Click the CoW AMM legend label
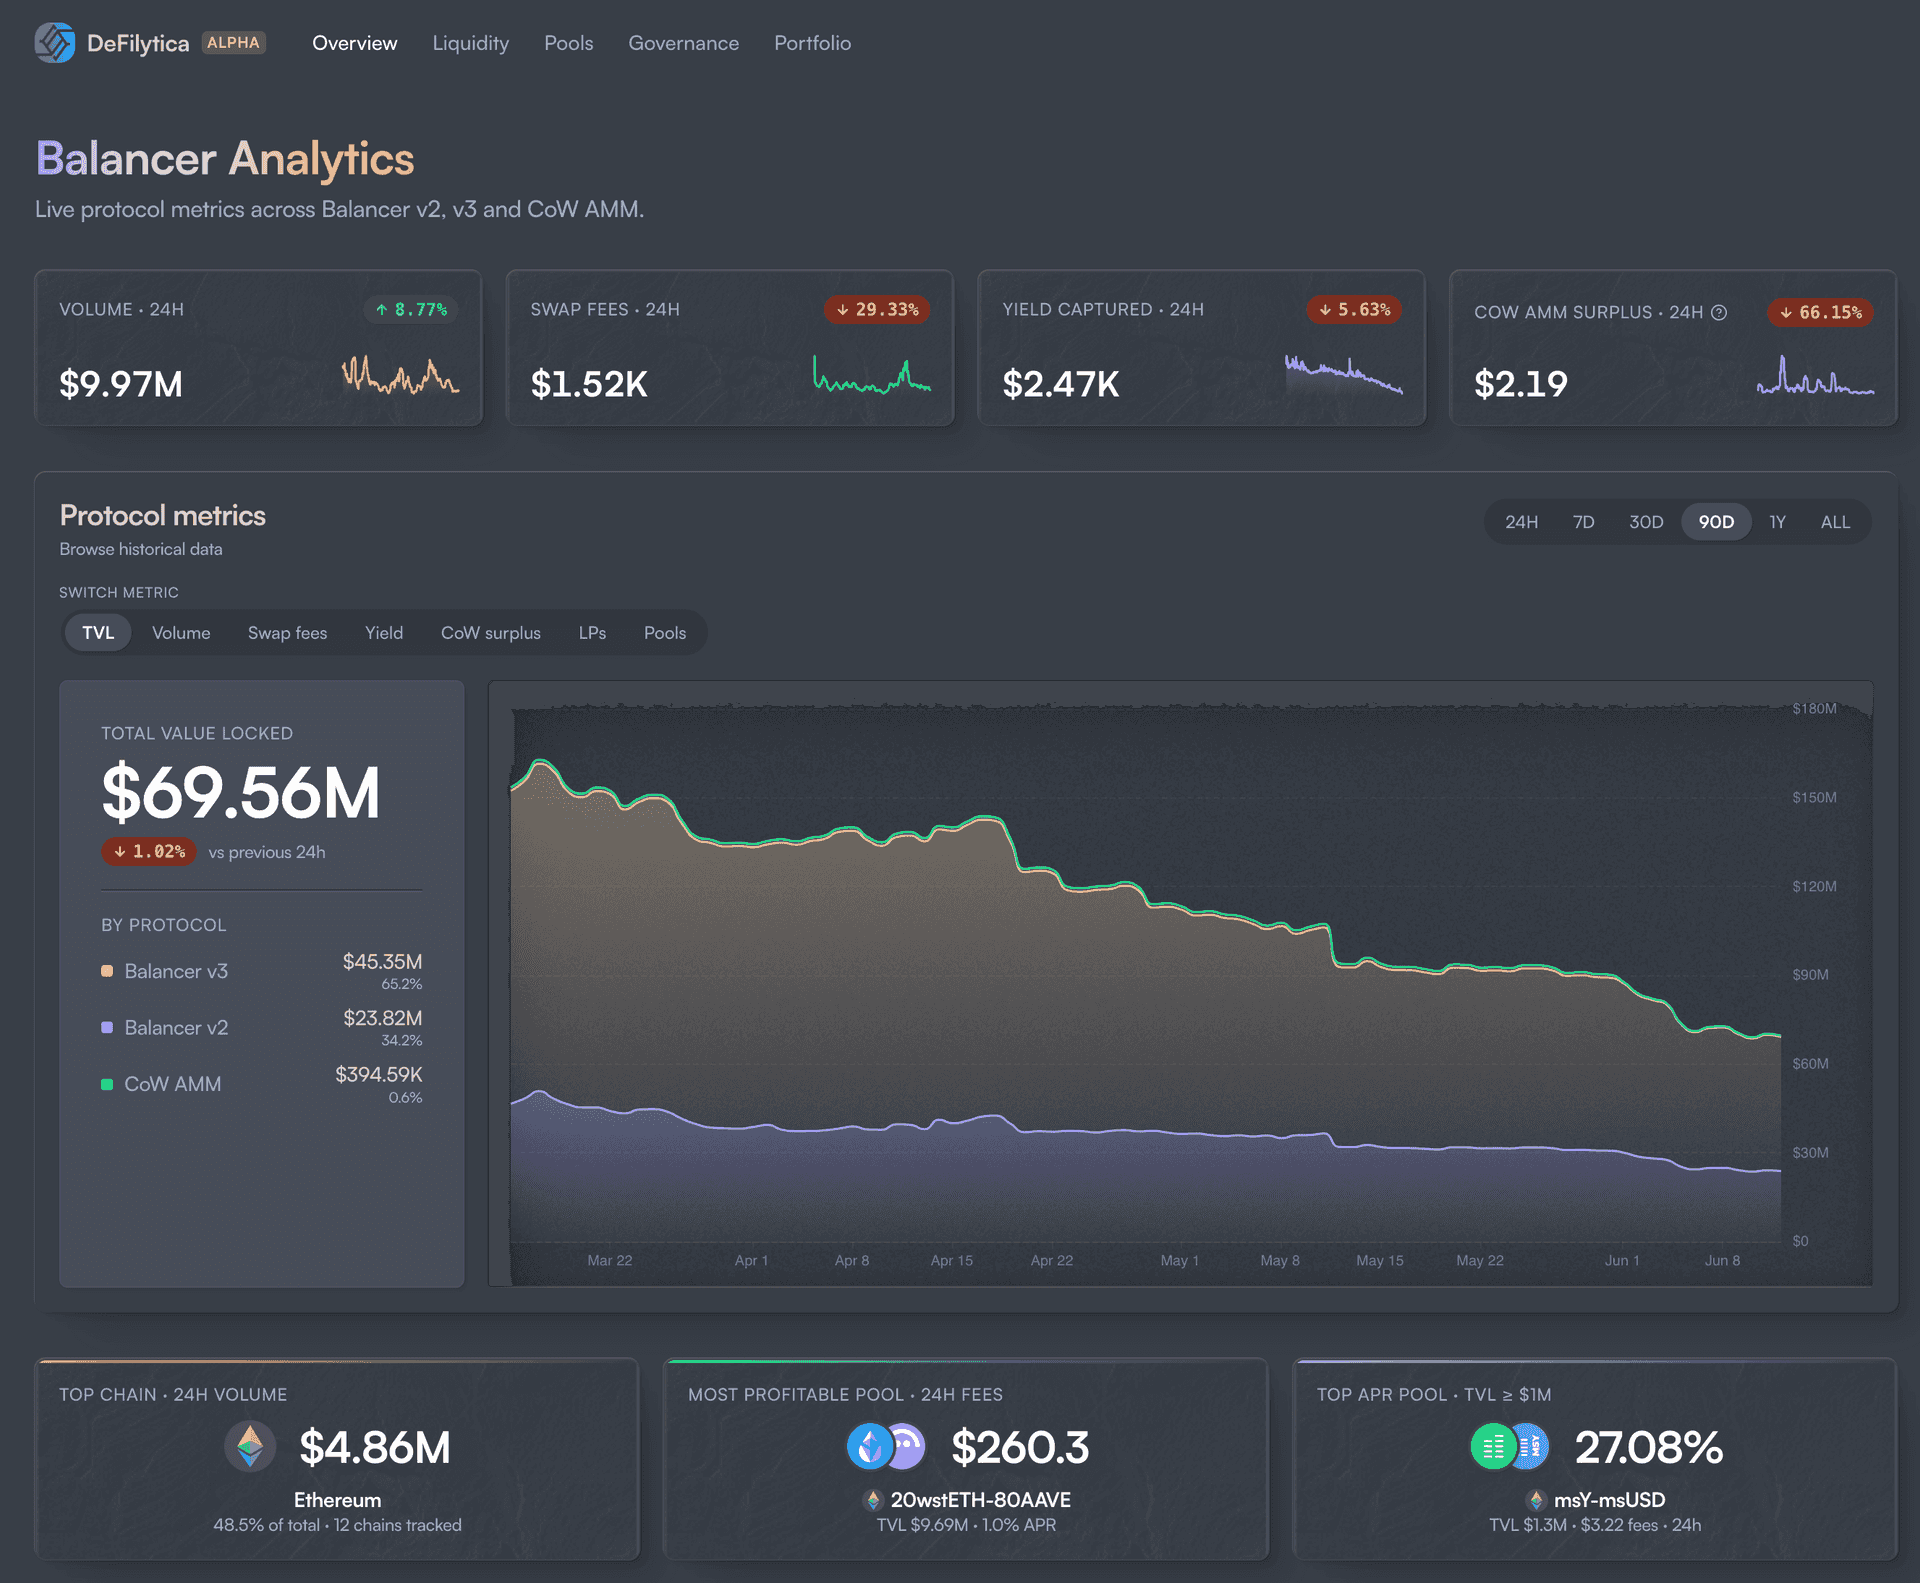This screenshot has height=1583, width=1920. (x=173, y=1084)
